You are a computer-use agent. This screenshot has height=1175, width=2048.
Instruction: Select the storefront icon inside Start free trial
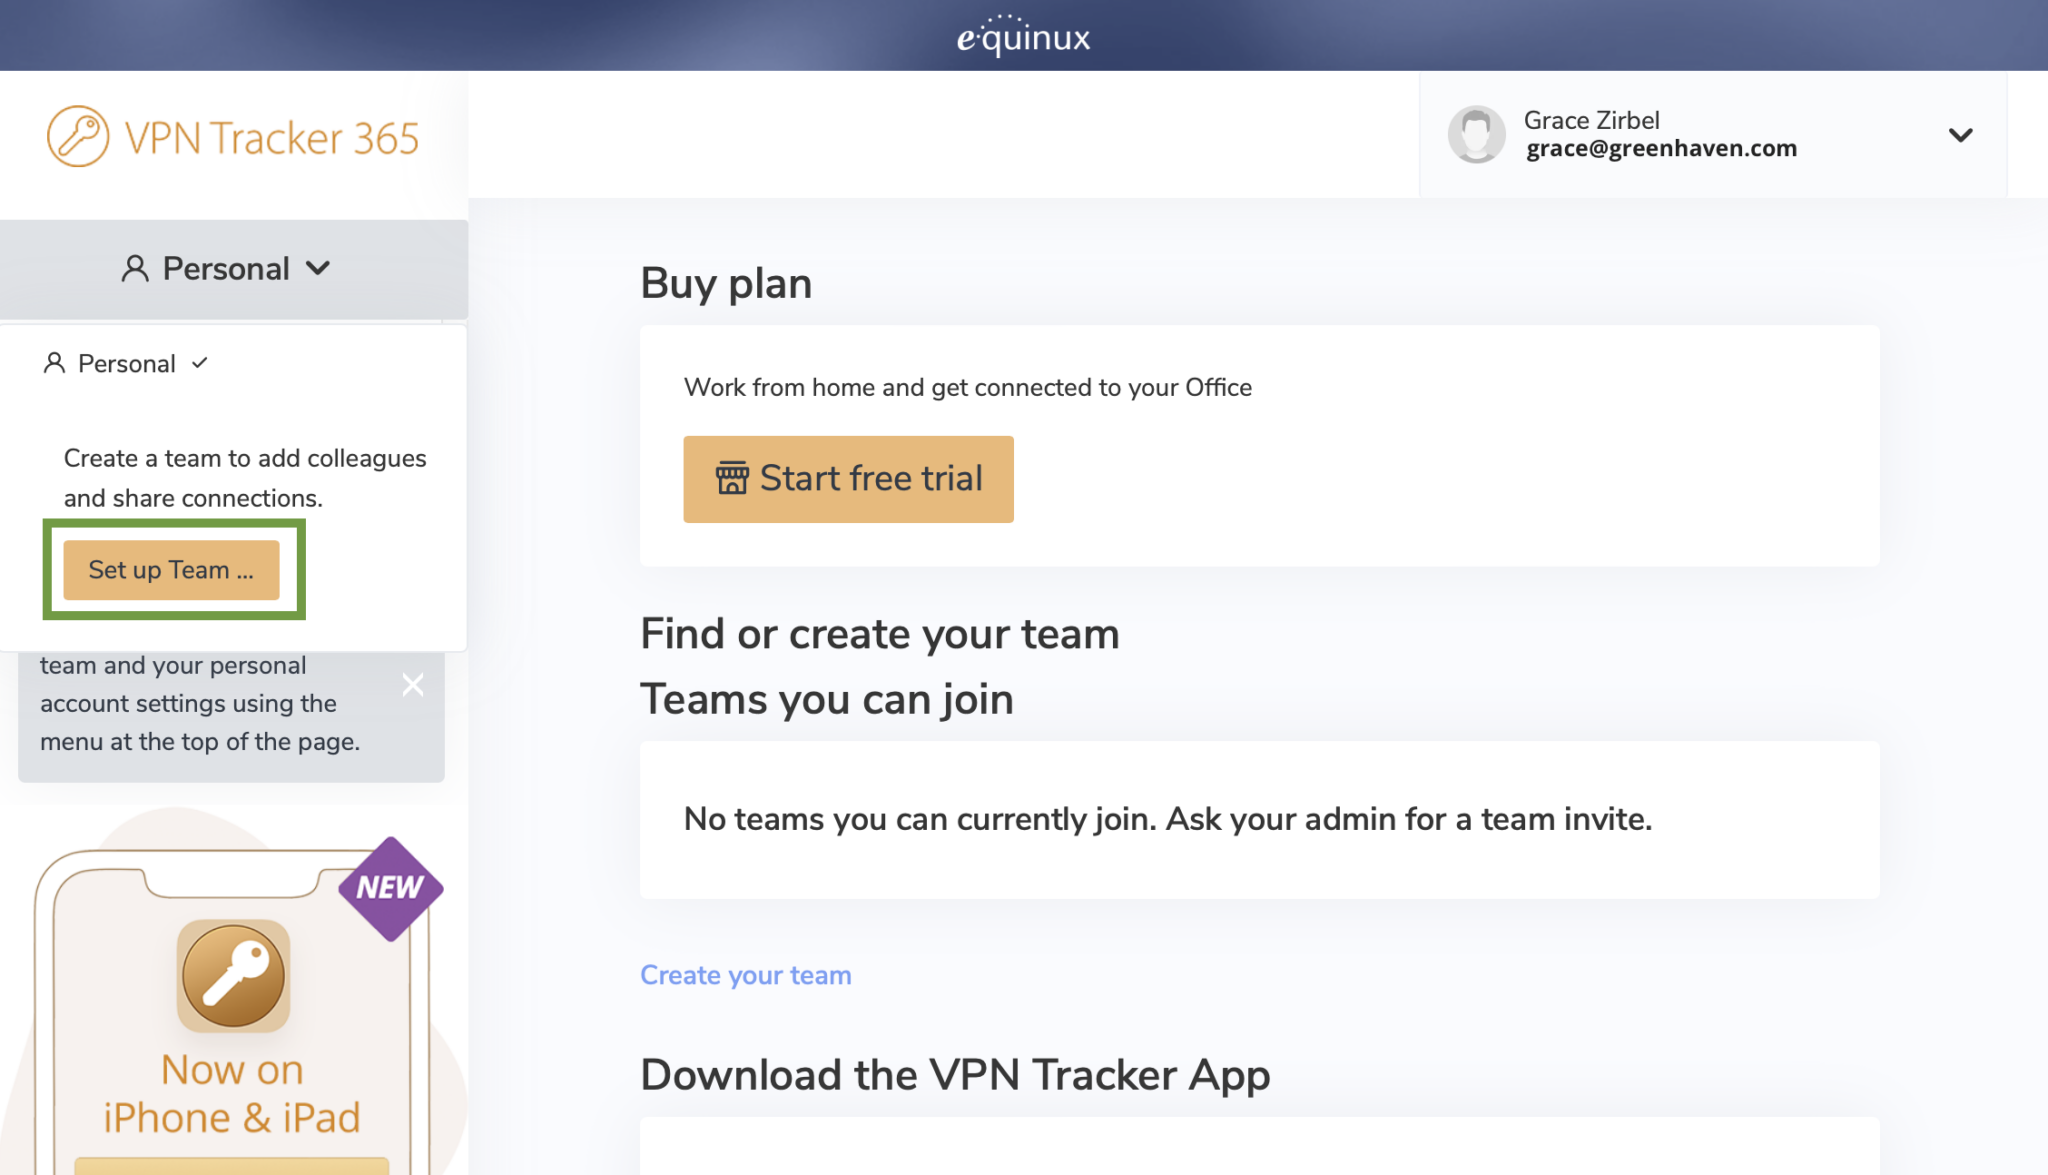pos(734,478)
